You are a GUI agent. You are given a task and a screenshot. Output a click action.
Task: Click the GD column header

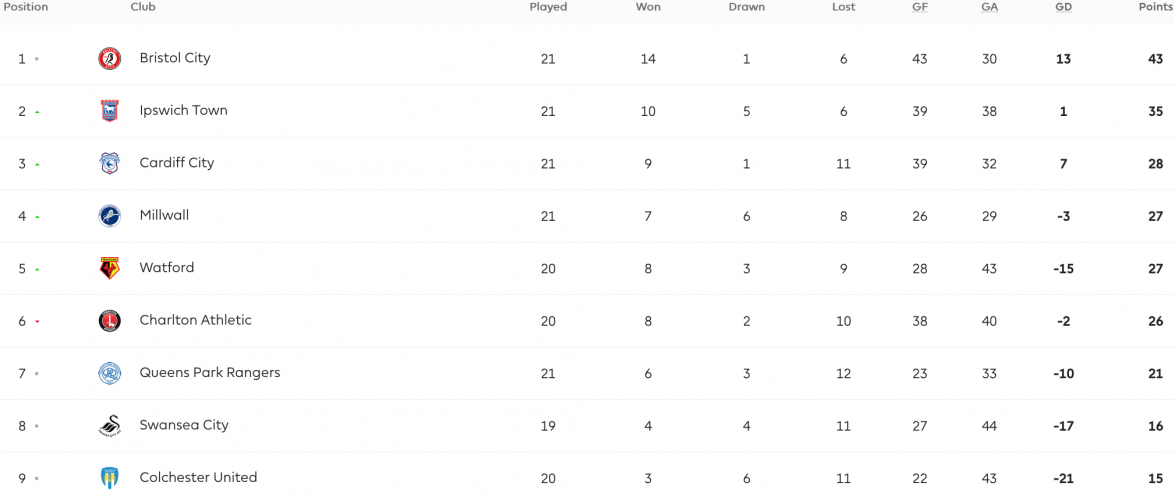(x=1063, y=7)
